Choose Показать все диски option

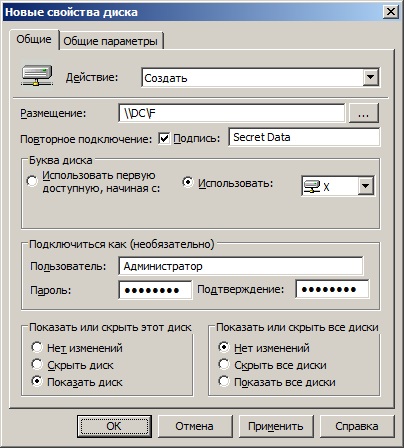point(224,381)
